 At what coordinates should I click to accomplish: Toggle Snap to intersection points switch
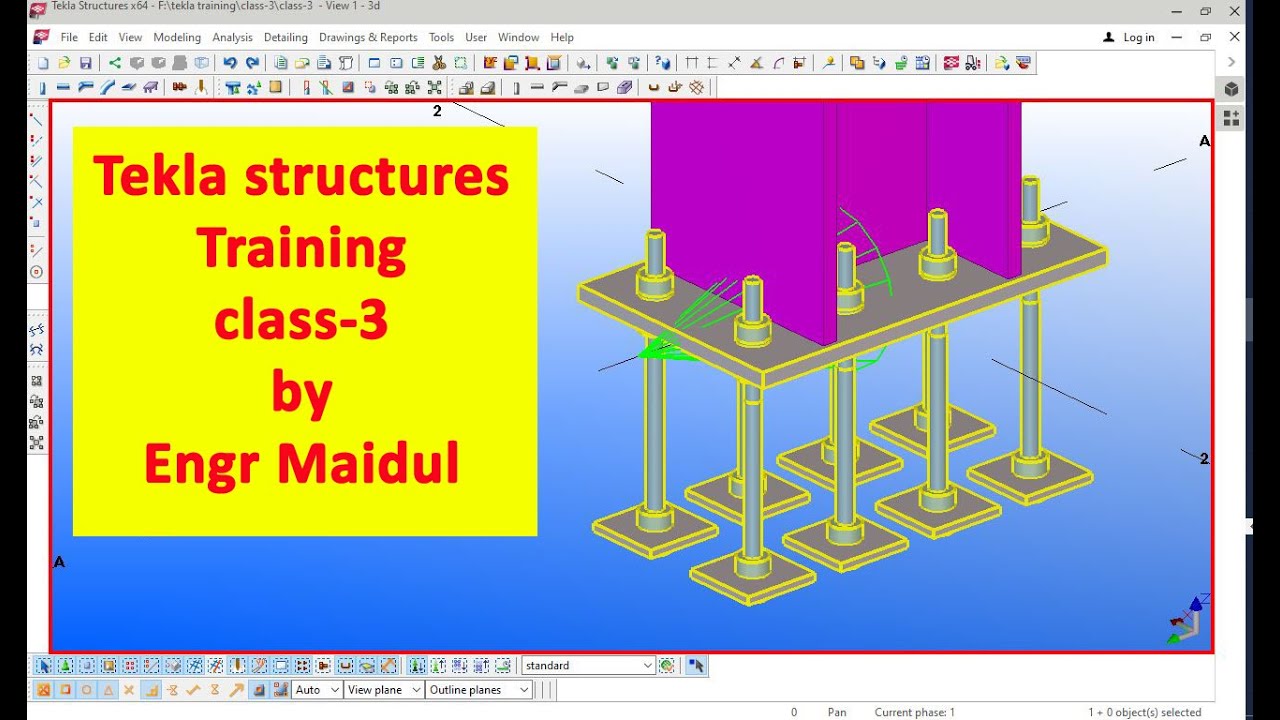tap(128, 689)
